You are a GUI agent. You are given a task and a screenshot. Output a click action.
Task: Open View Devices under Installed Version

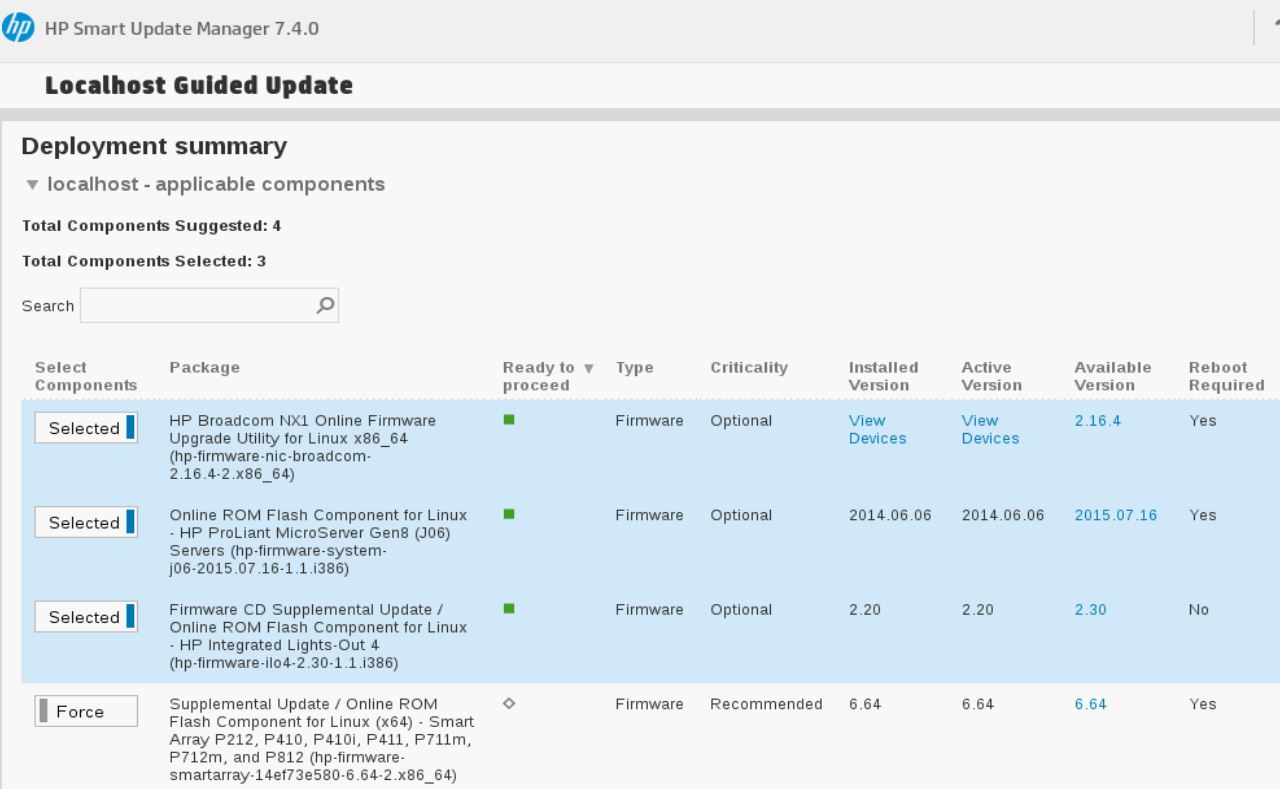pos(878,429)
